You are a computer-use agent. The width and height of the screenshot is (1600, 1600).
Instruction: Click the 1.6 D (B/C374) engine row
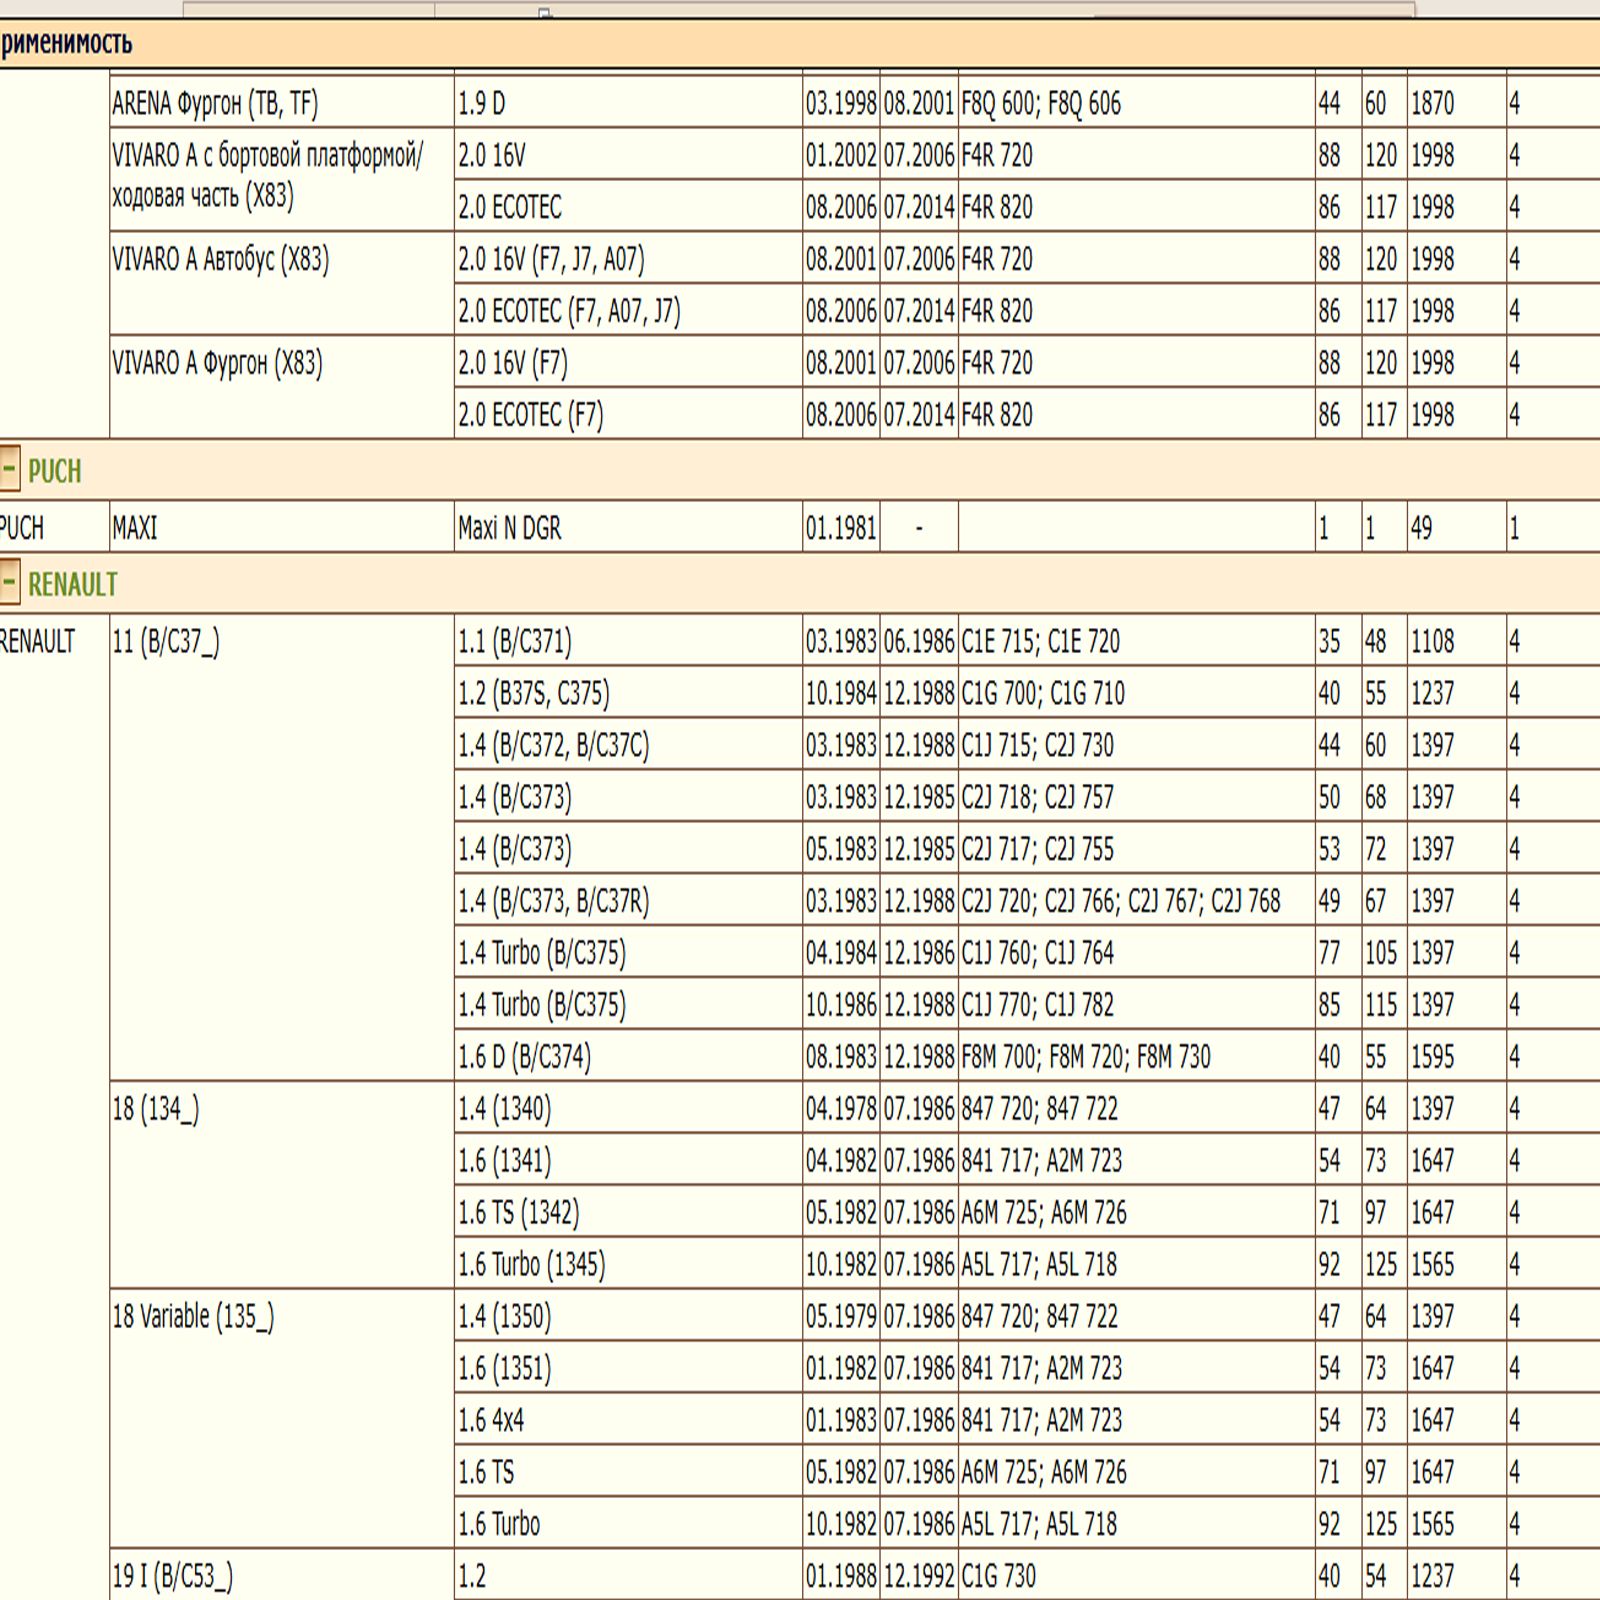(524, 1057)
